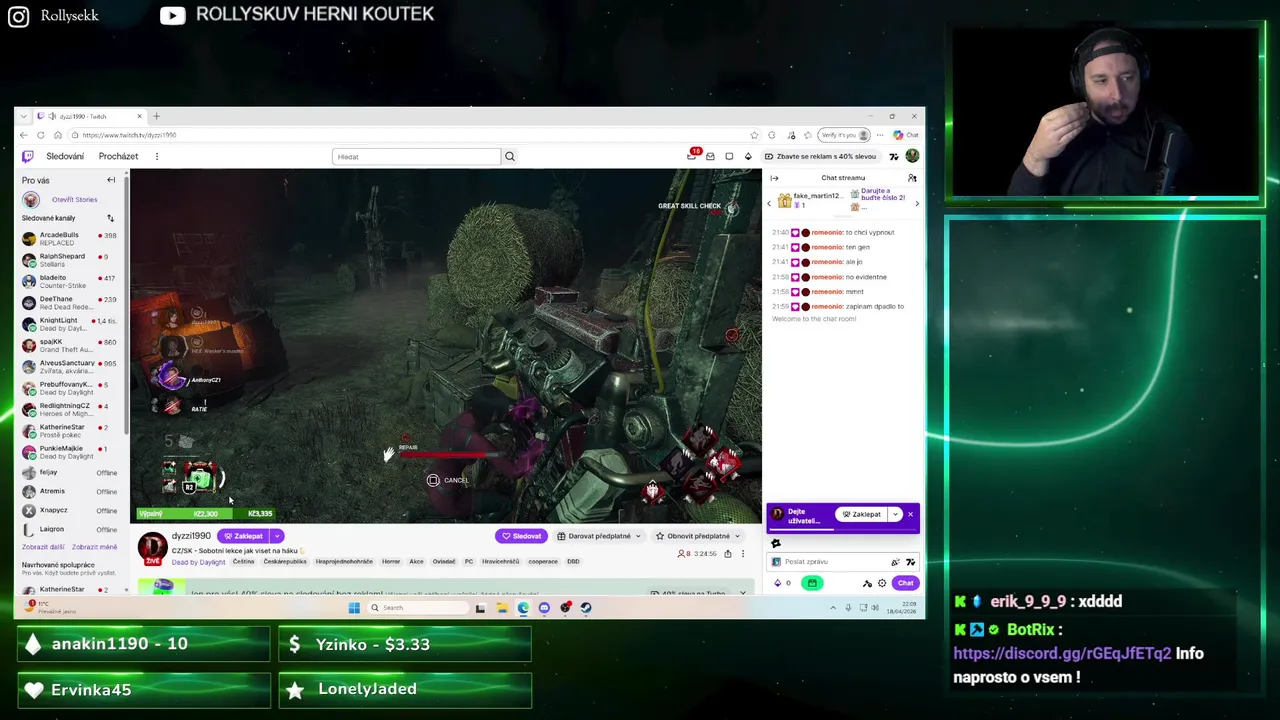Open spajKK channel in sidebar
Viewport: 1280px width, 720px height.
[x=70, y=345]
